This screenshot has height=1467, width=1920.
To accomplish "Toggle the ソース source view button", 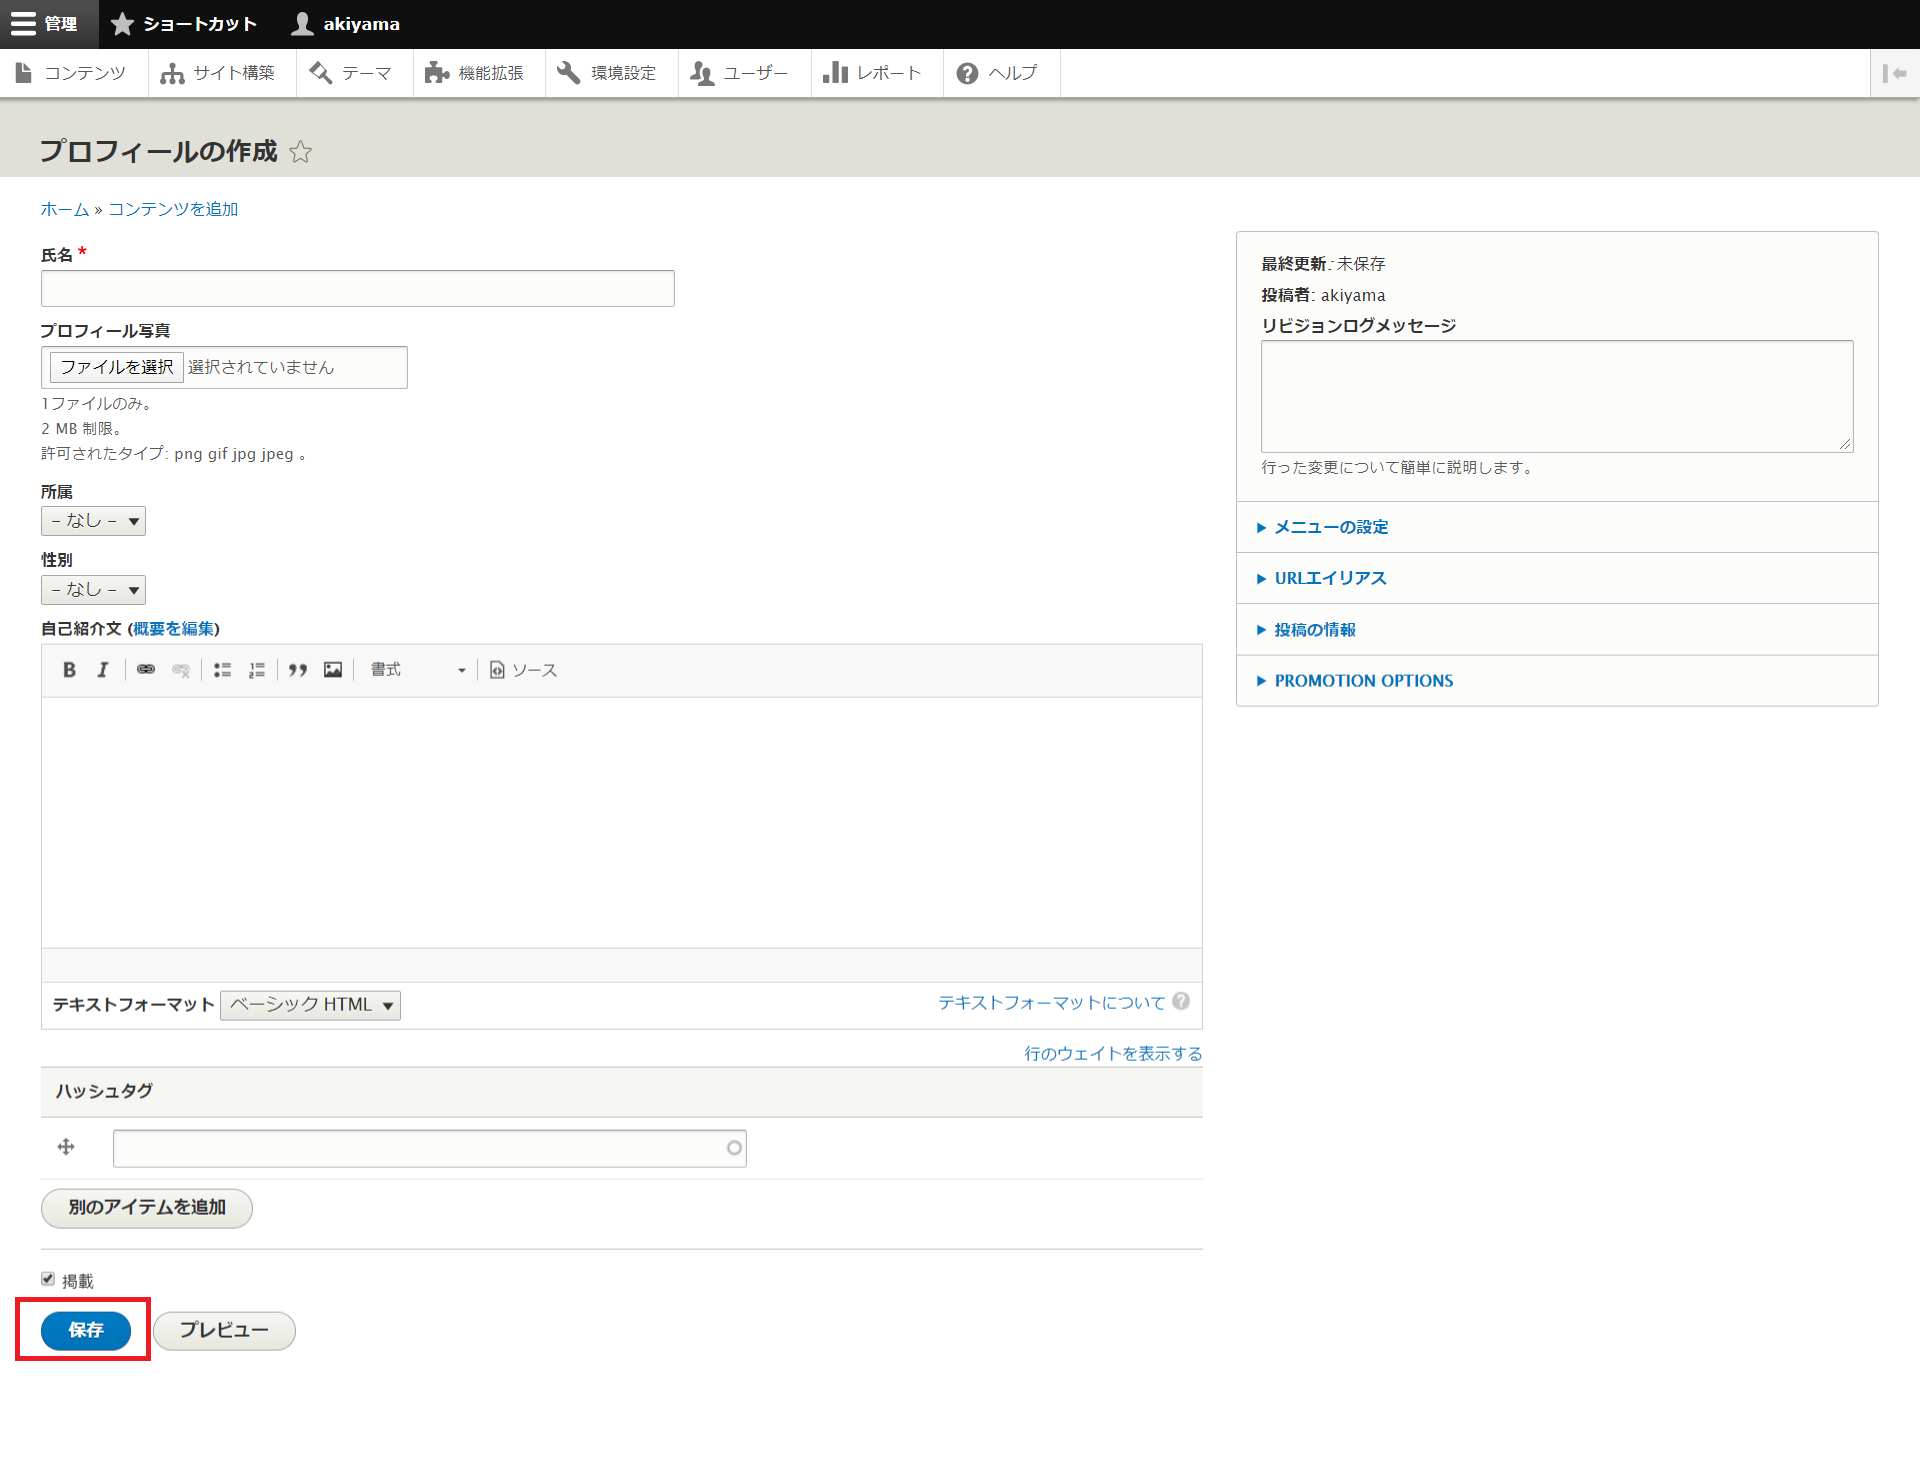I will click(x=523, y=670).
